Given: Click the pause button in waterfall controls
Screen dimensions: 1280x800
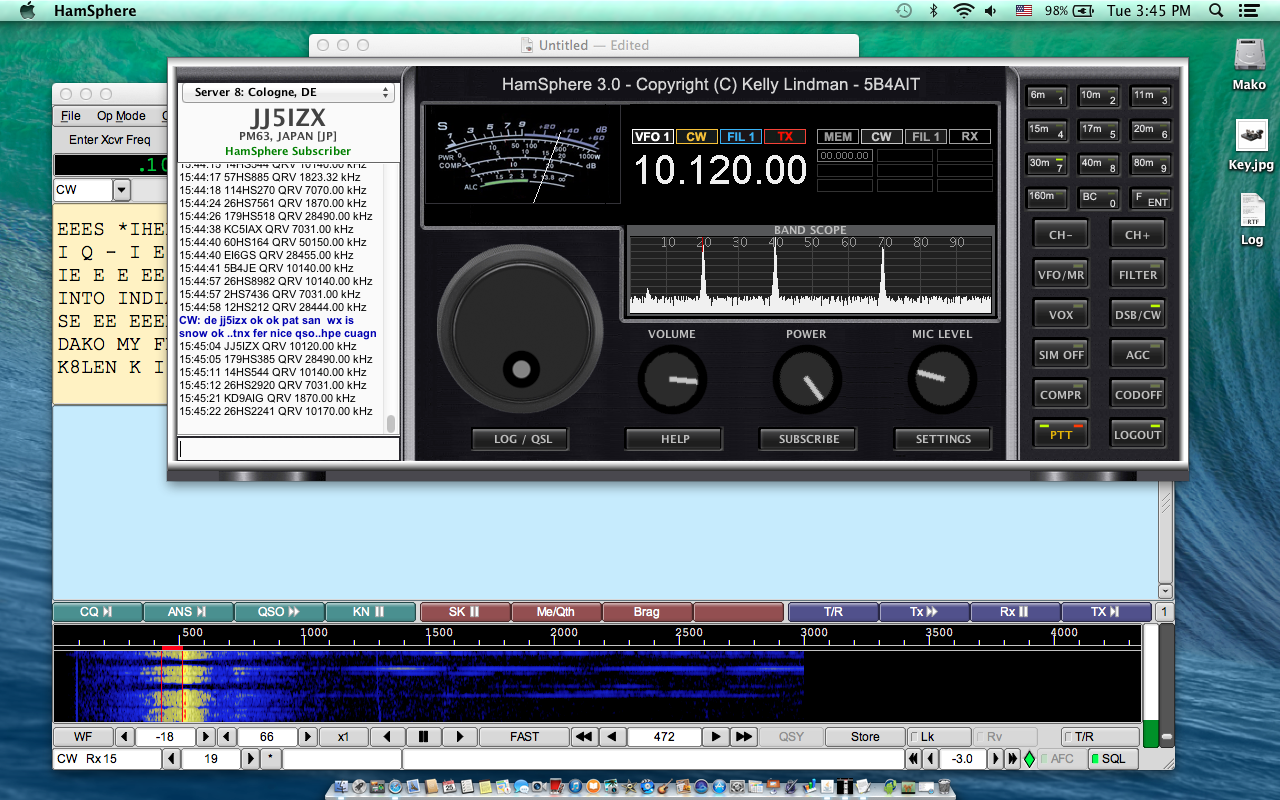Looking at the screenshot, I should point(424,737).
